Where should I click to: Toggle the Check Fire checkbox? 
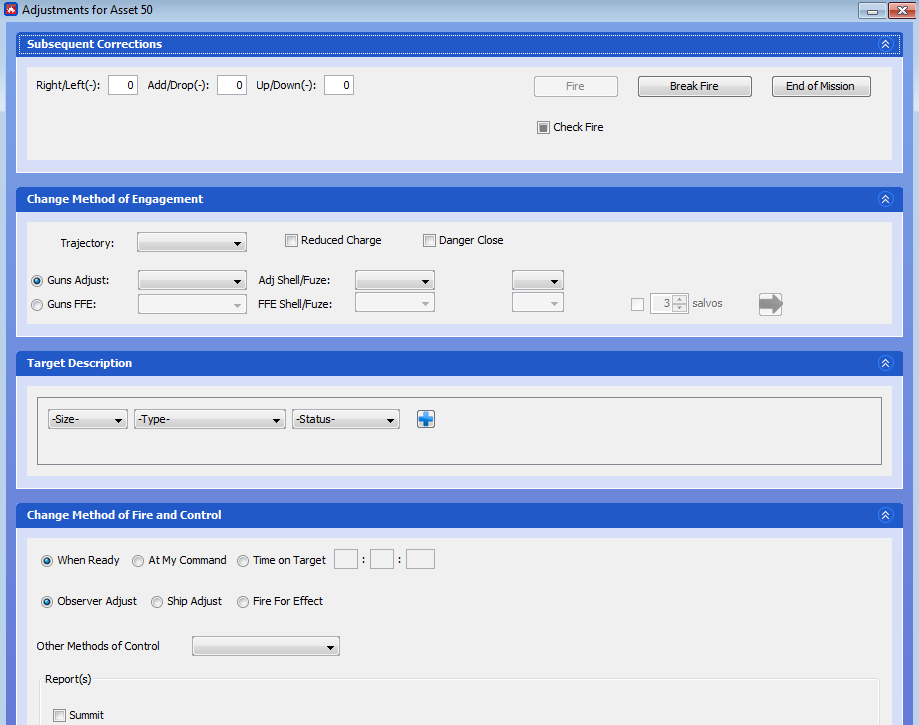click(543, 127)
